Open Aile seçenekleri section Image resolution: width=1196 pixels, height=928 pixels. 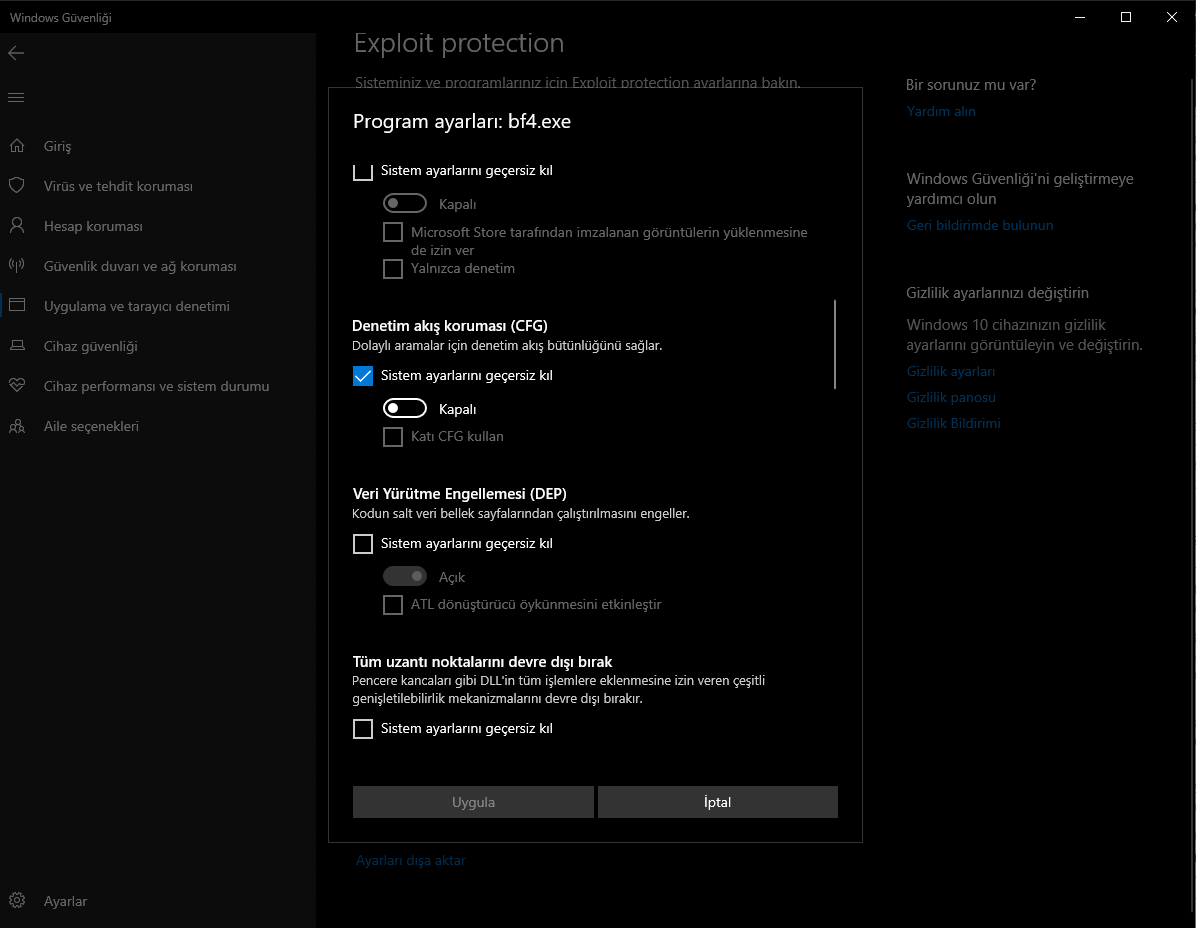pos(91,426)
